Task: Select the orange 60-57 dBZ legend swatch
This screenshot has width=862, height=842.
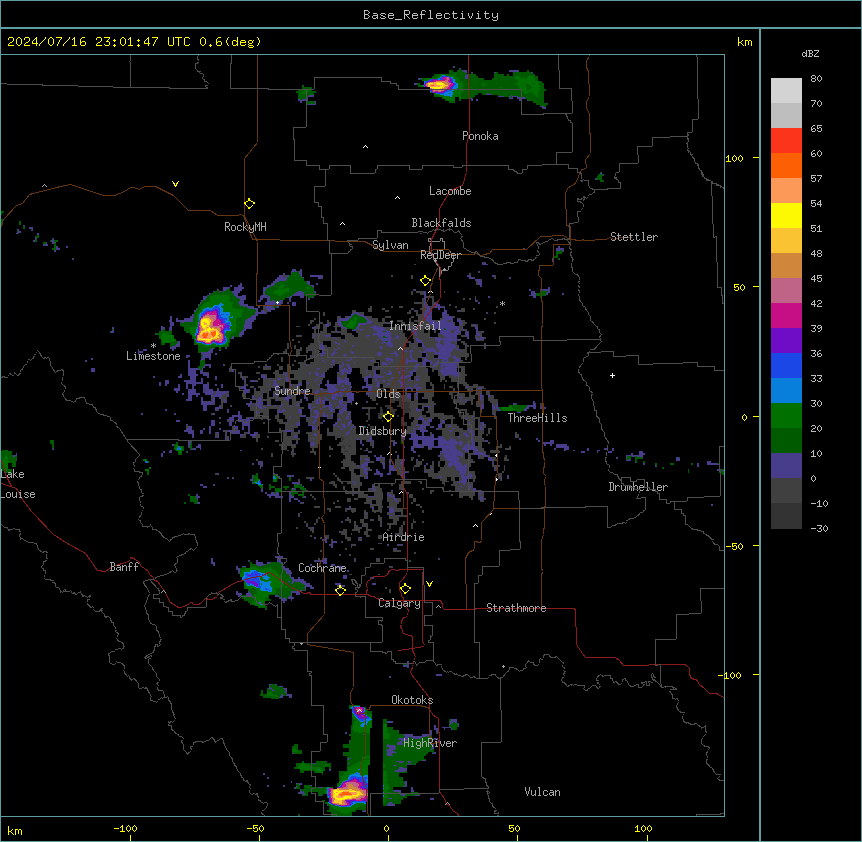Action: click(x=786, y=165)
